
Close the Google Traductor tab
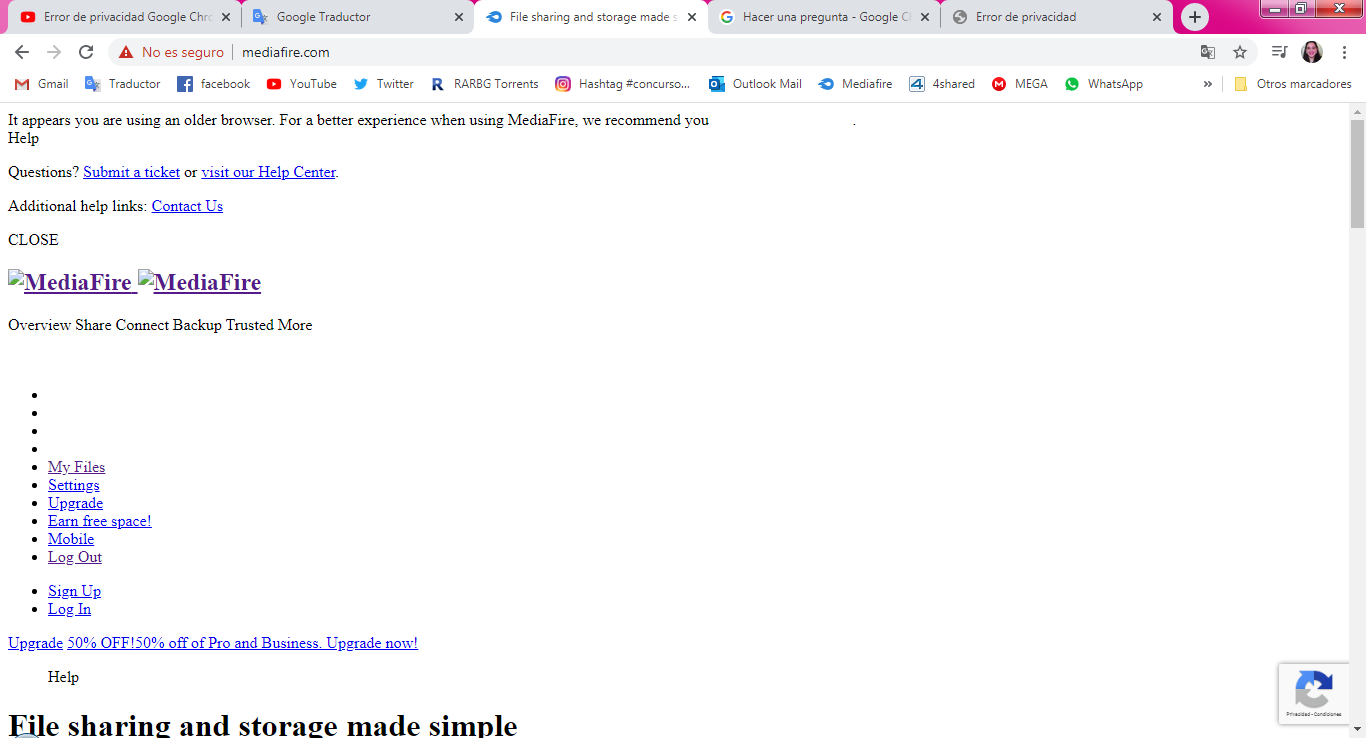(x=459, y=17)
